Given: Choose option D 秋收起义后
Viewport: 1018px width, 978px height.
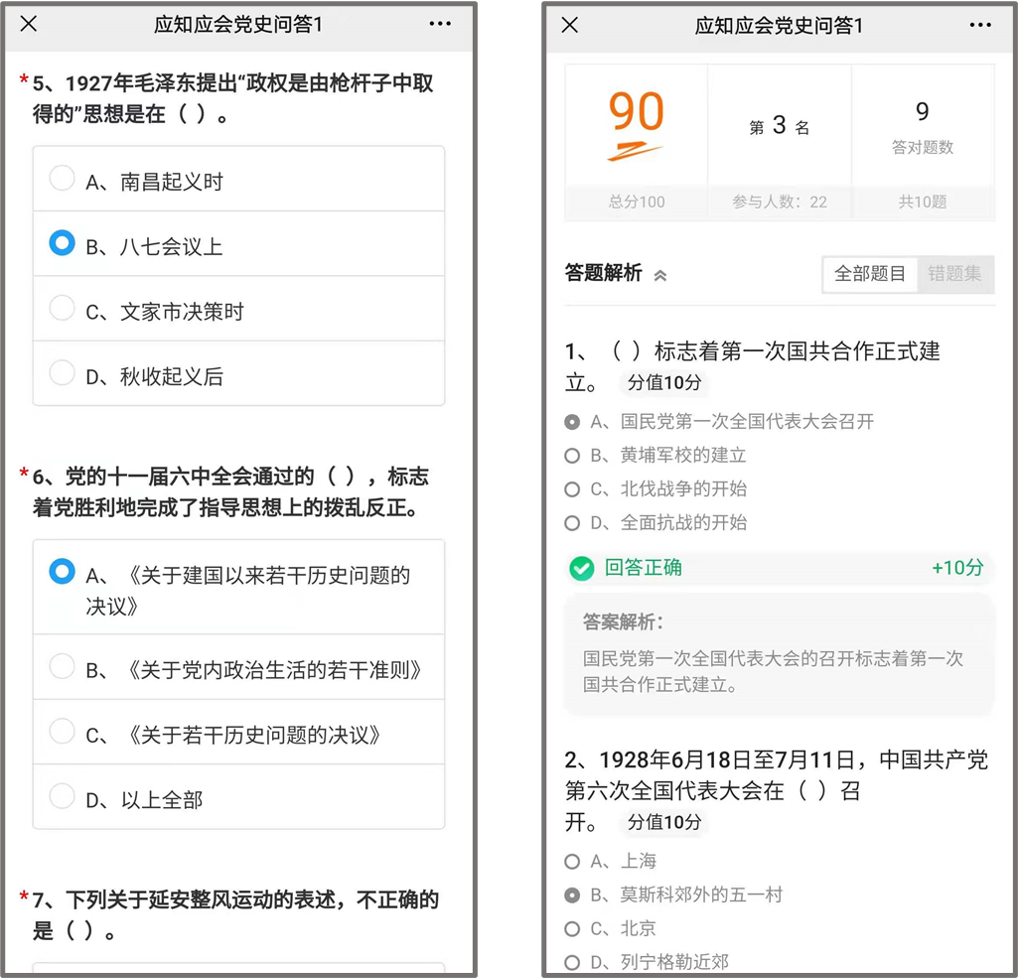Looking at the screenshot, I should (62, 374).
